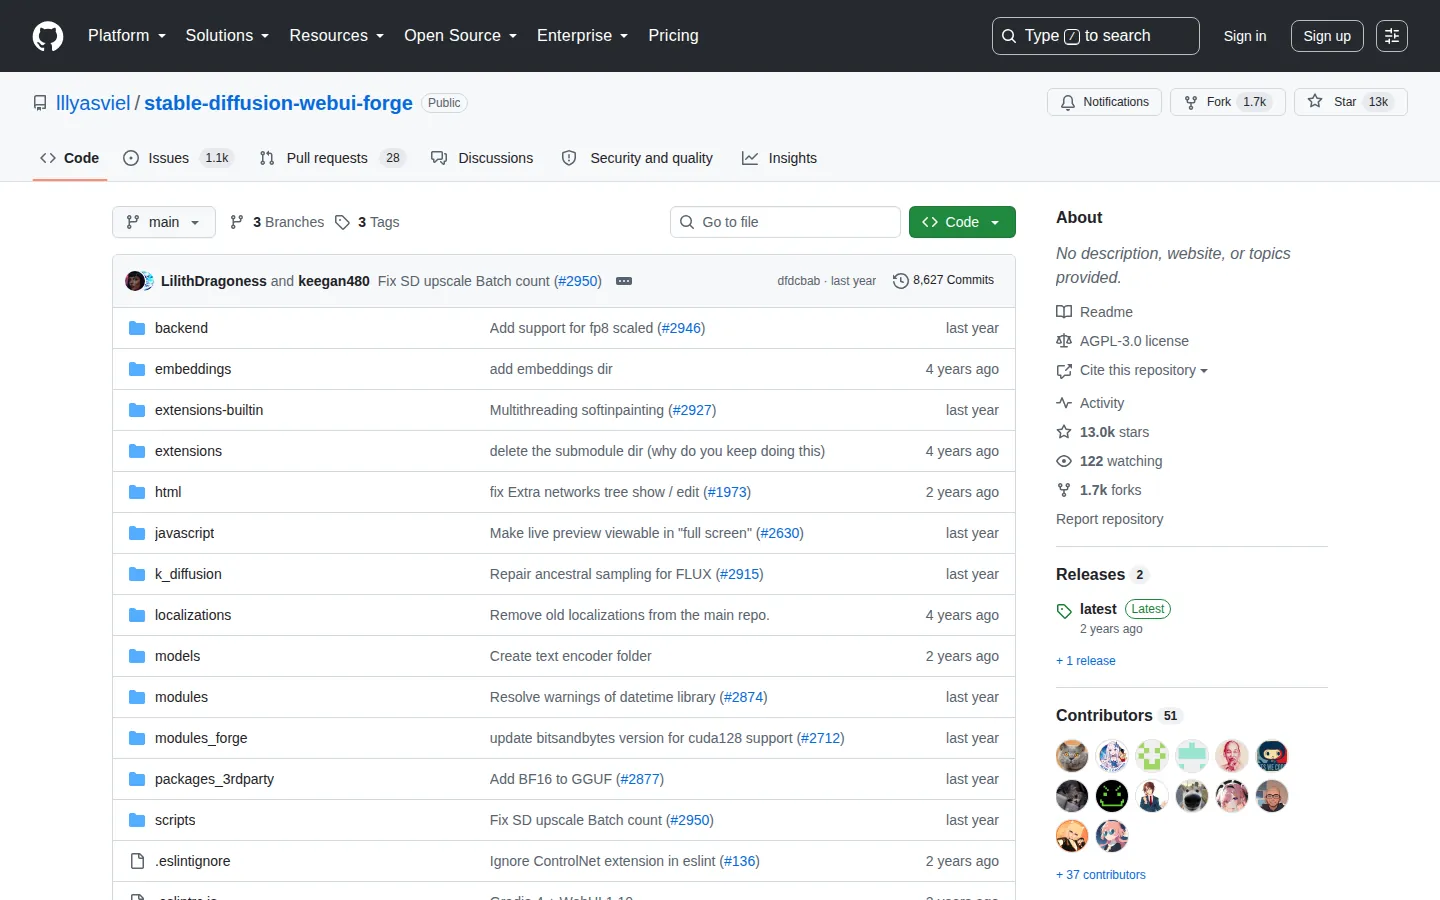Open pull request #2950 in commit bar
The image size is (1440, 900).
pos(578,281)
